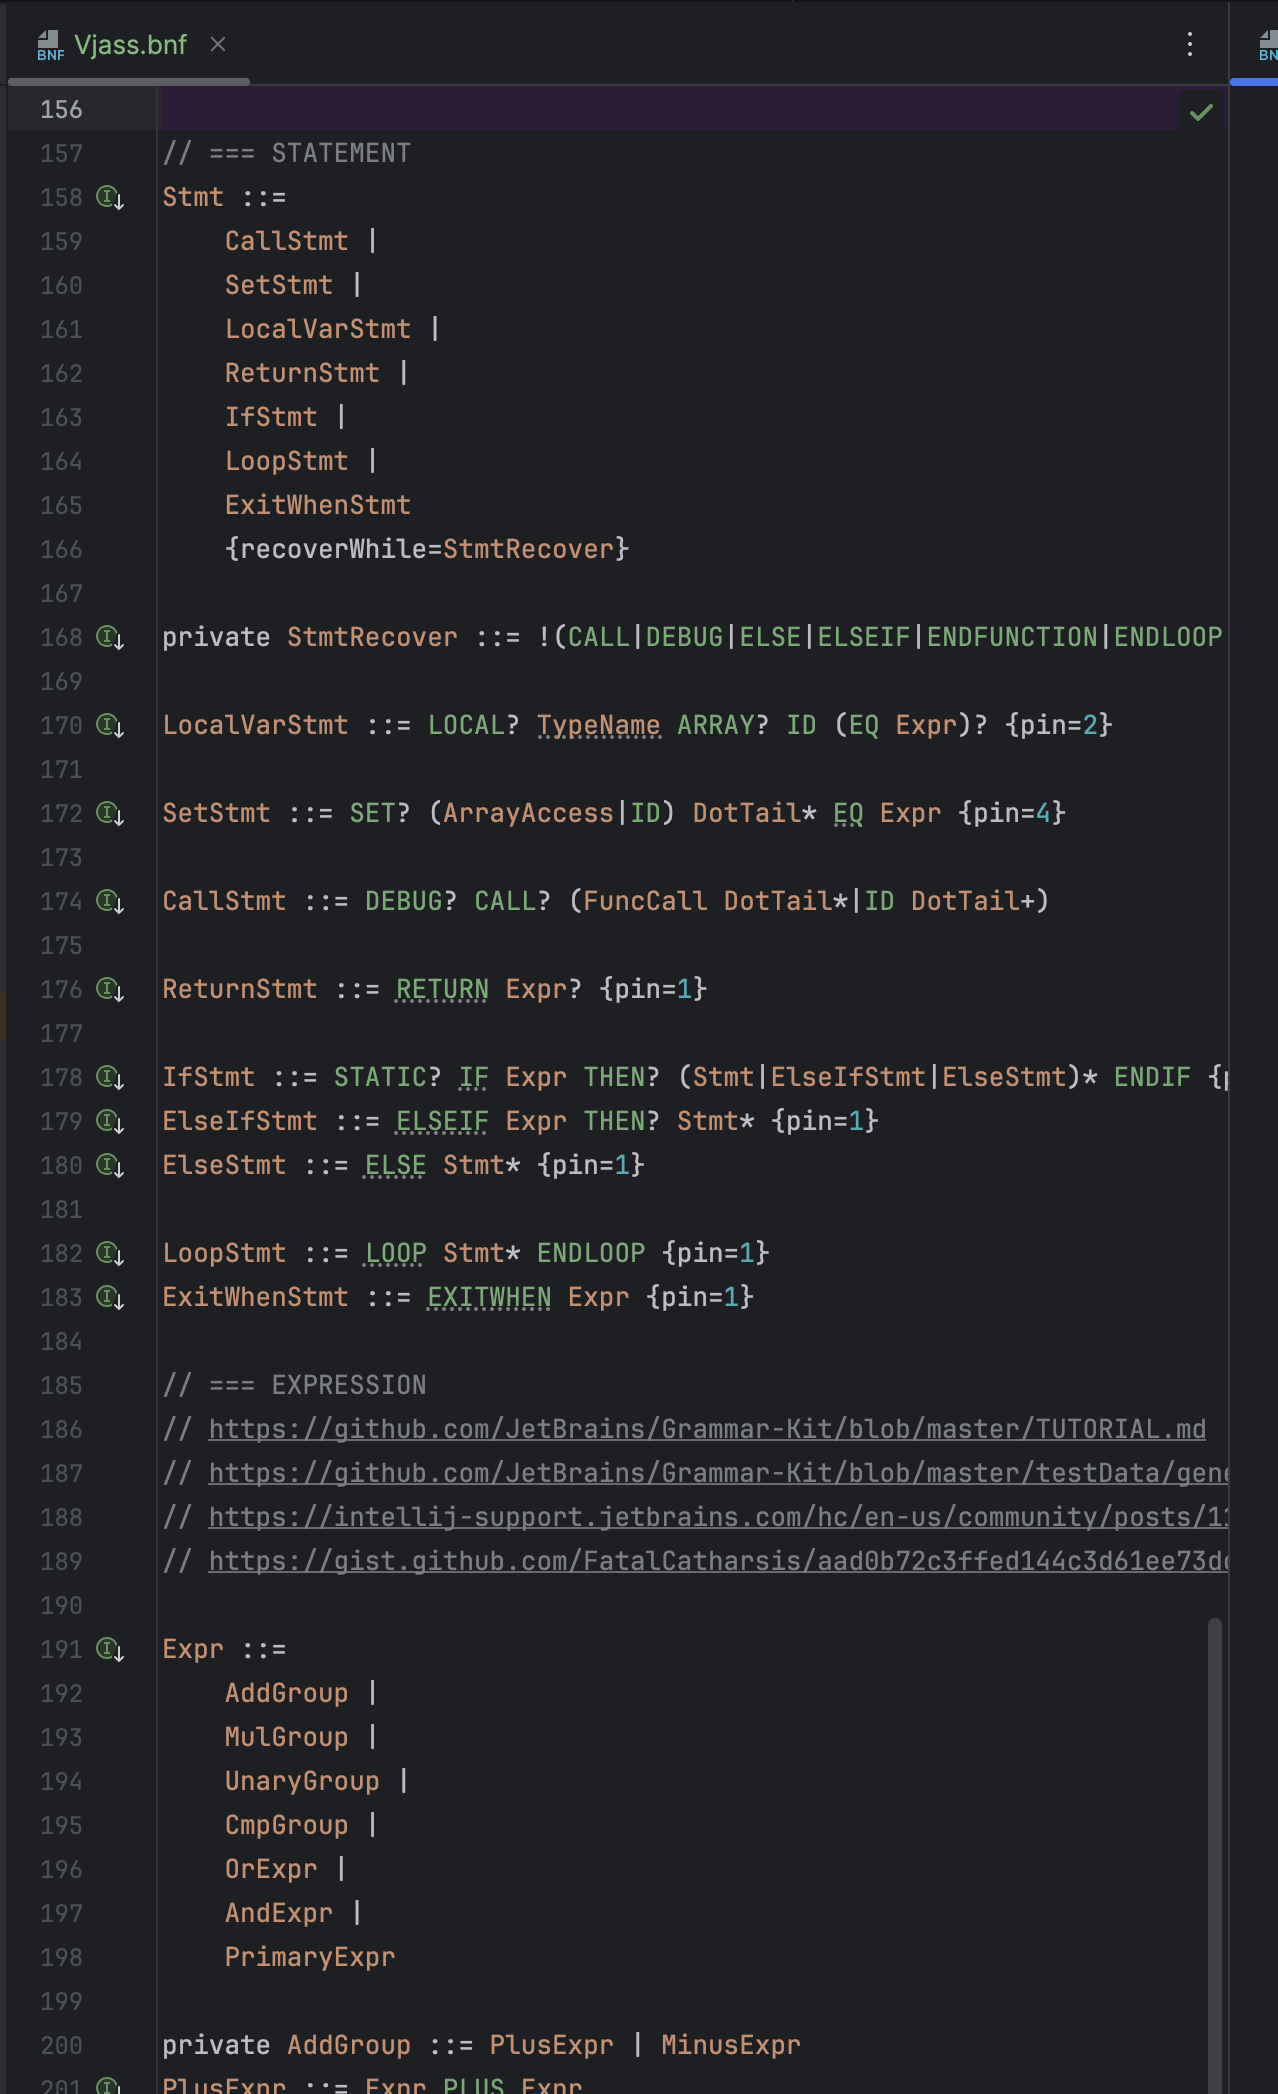Click the gutter icon for the CallStmt rule
1278x2094 pixels.
point(109,901)
